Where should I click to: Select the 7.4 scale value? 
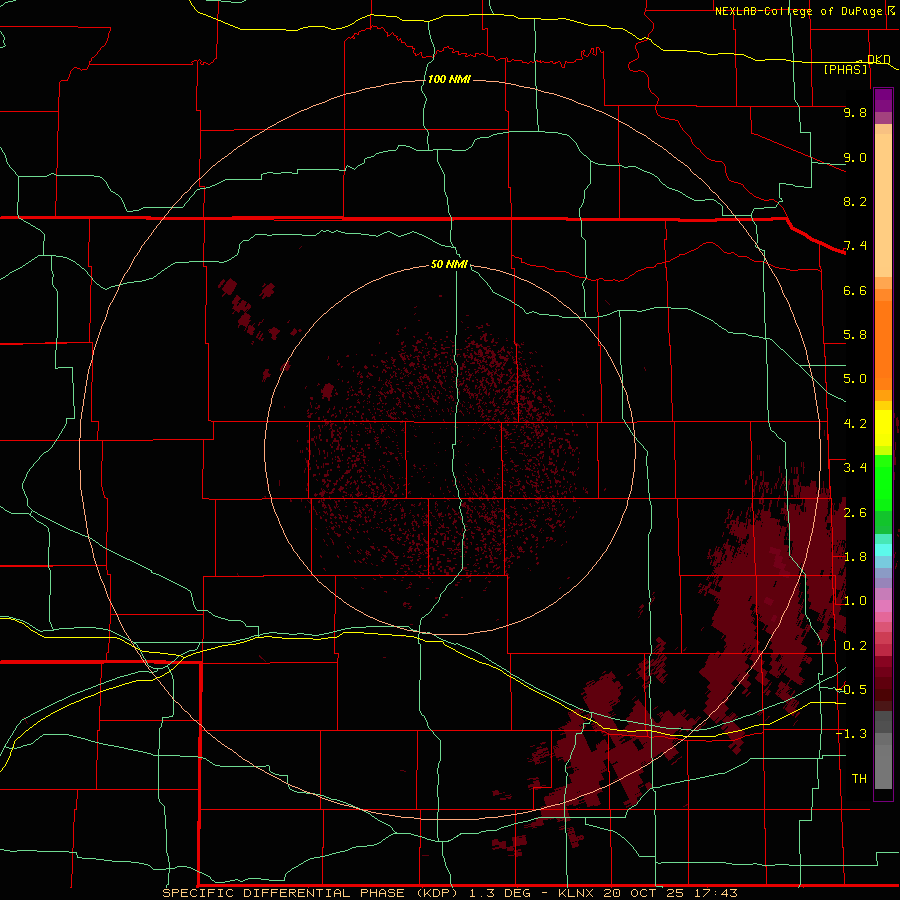tap(855, 246)
